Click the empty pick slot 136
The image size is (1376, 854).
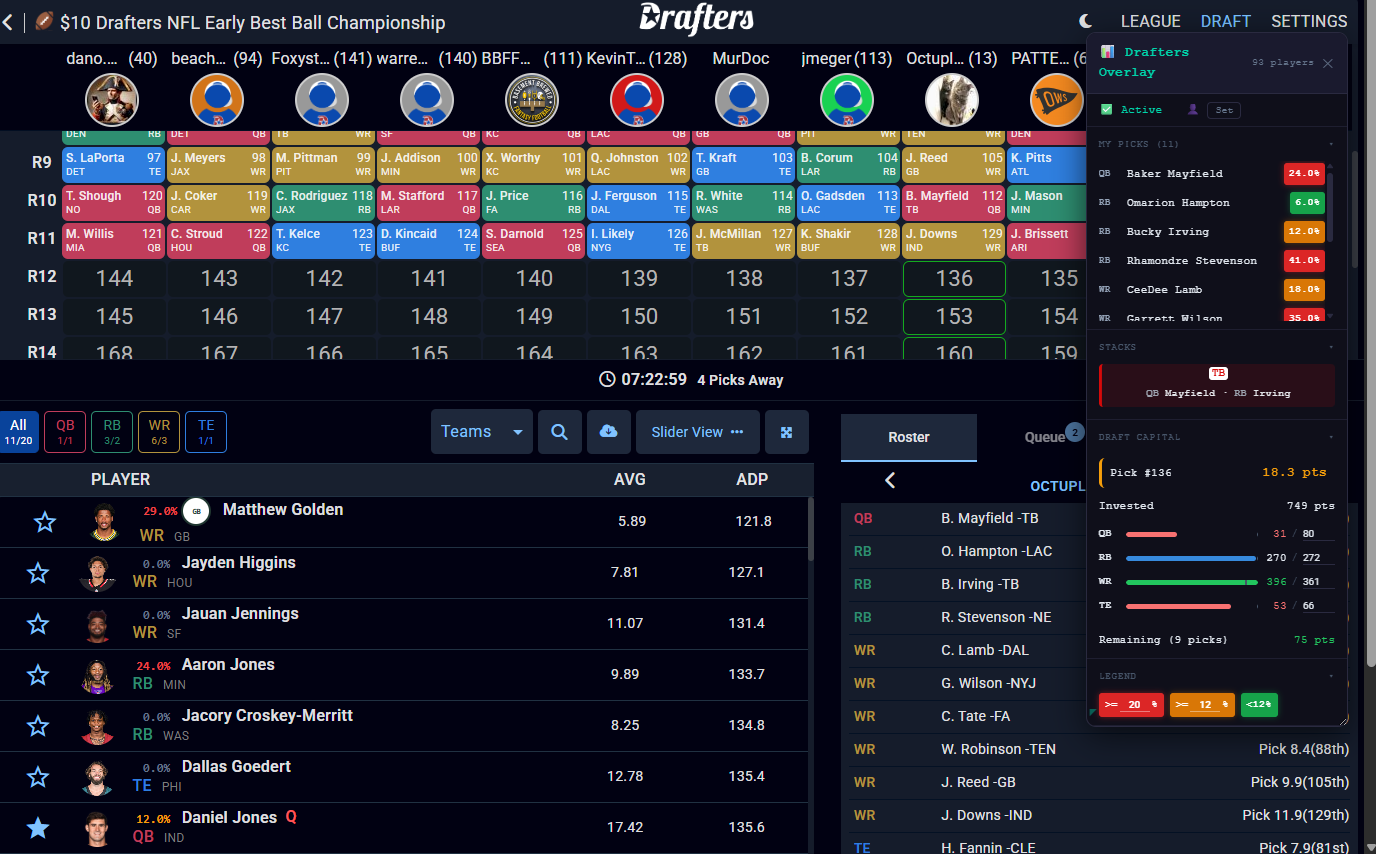[954, 279]
